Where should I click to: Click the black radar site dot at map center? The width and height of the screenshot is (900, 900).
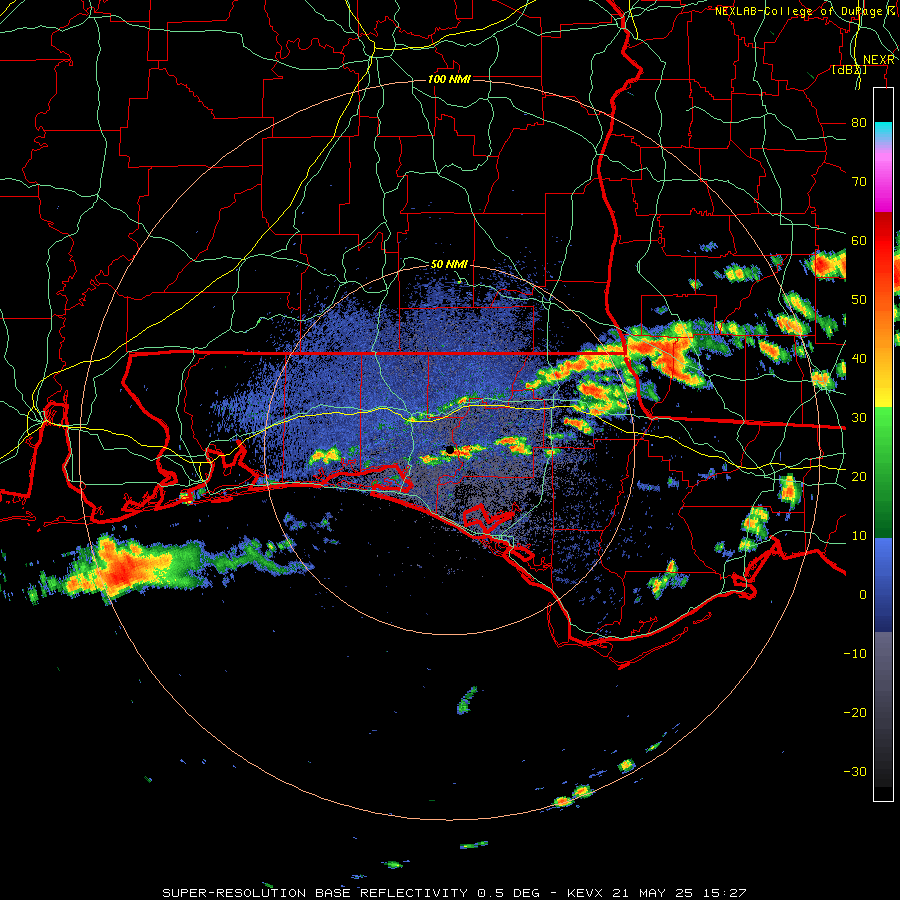pyautogui.click(x=449, y=450)
